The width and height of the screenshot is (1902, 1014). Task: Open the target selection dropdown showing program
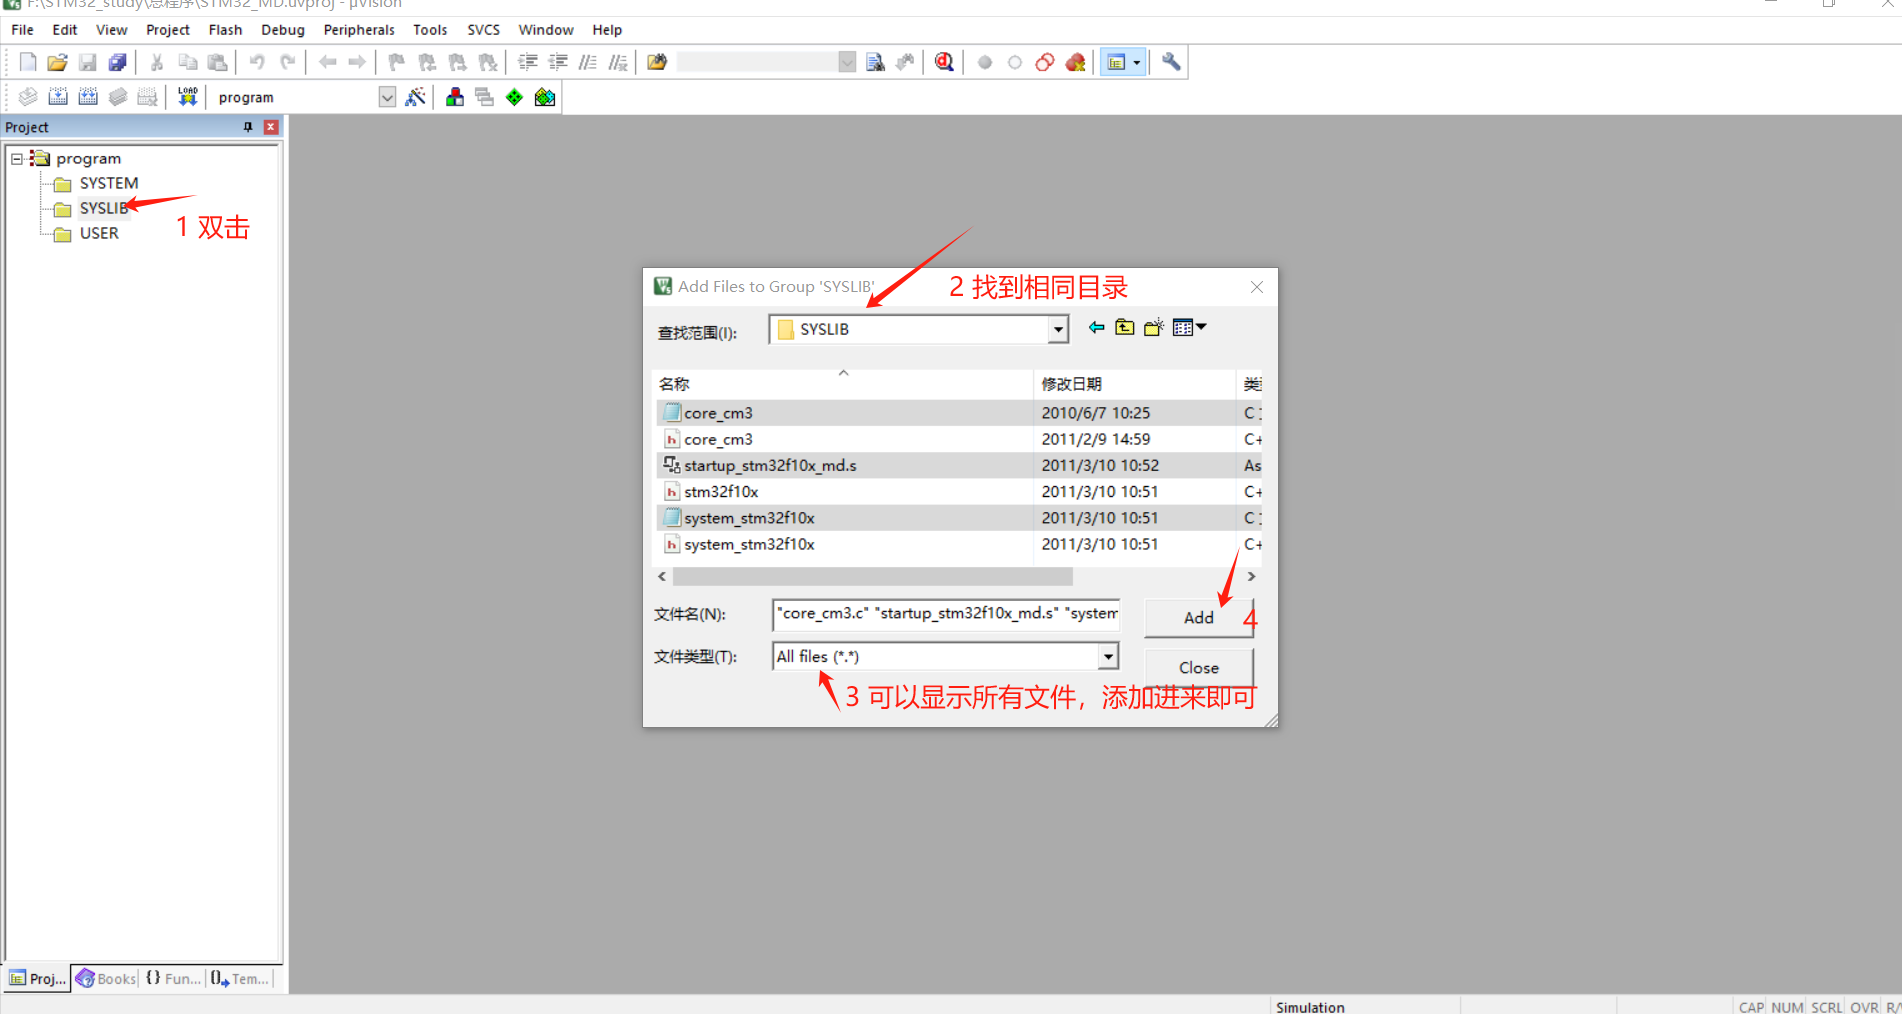(x=387, y=97)
